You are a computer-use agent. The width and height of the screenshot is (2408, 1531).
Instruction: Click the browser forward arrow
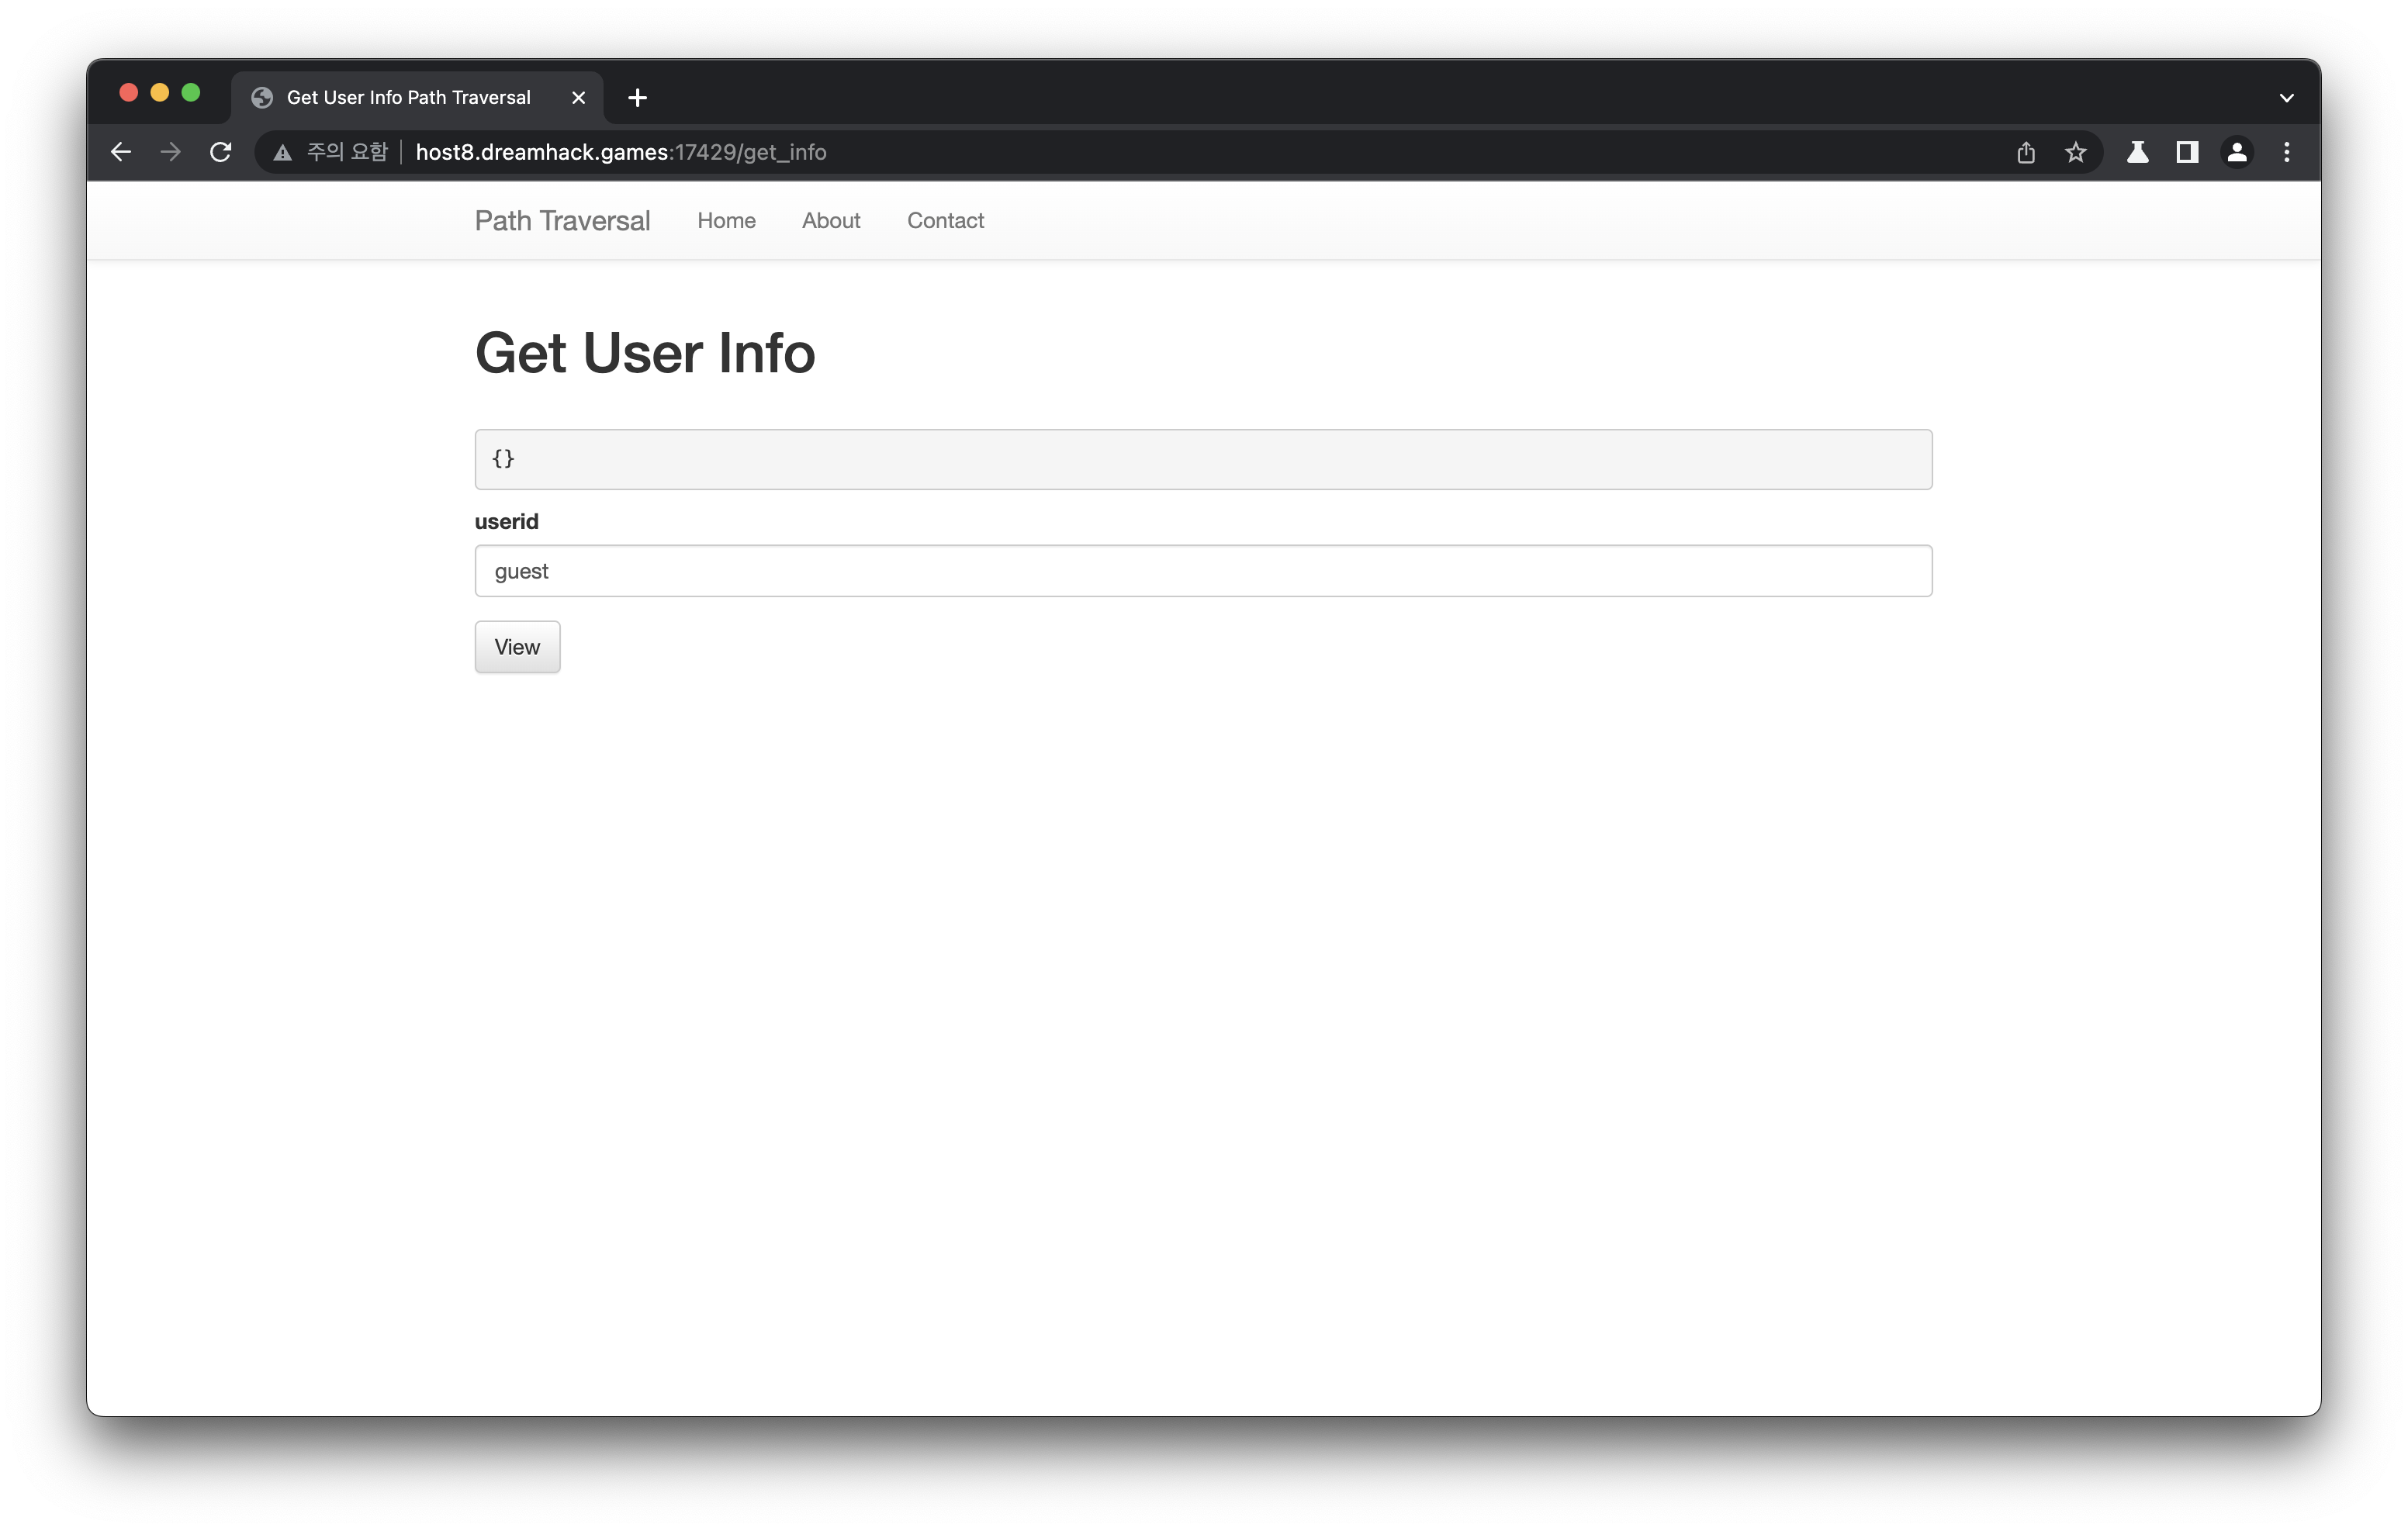[x=171, y=152]
